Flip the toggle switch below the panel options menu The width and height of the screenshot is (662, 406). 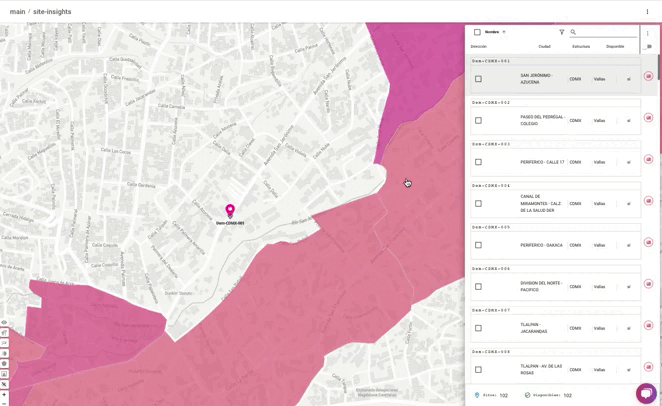pos(648,46)
